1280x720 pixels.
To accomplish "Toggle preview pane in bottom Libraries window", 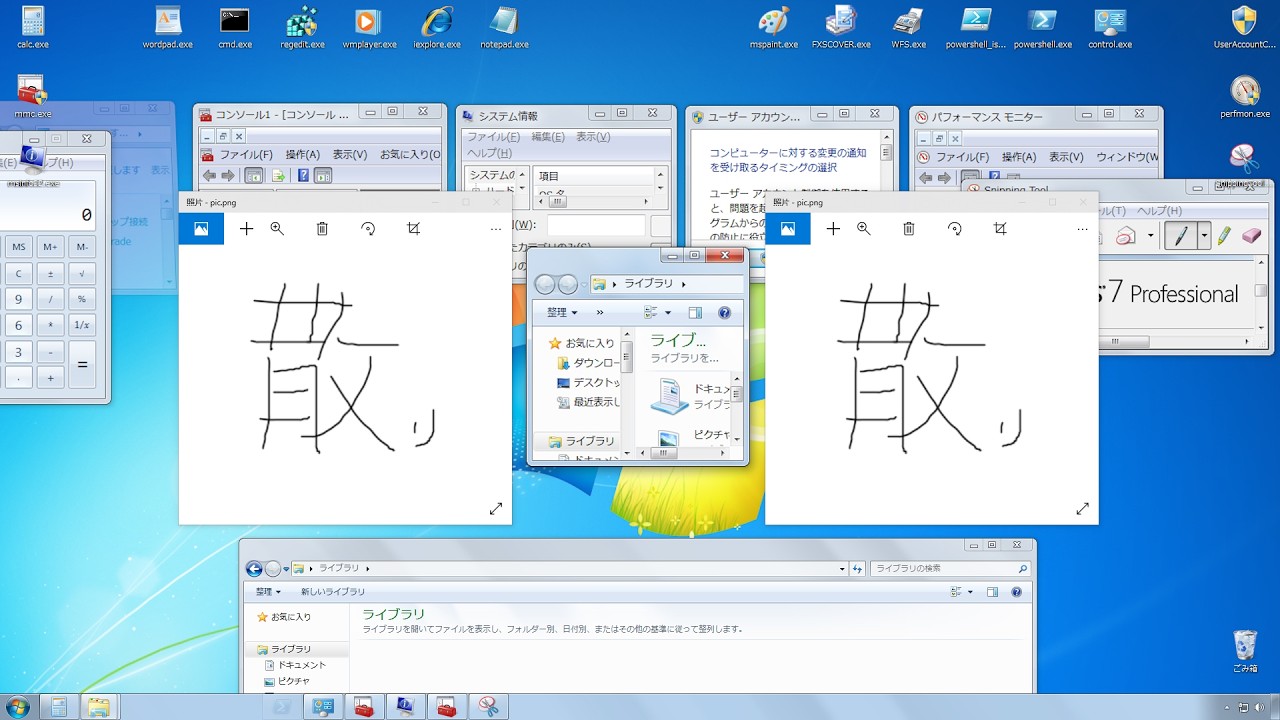I will (x=992, y=592).
